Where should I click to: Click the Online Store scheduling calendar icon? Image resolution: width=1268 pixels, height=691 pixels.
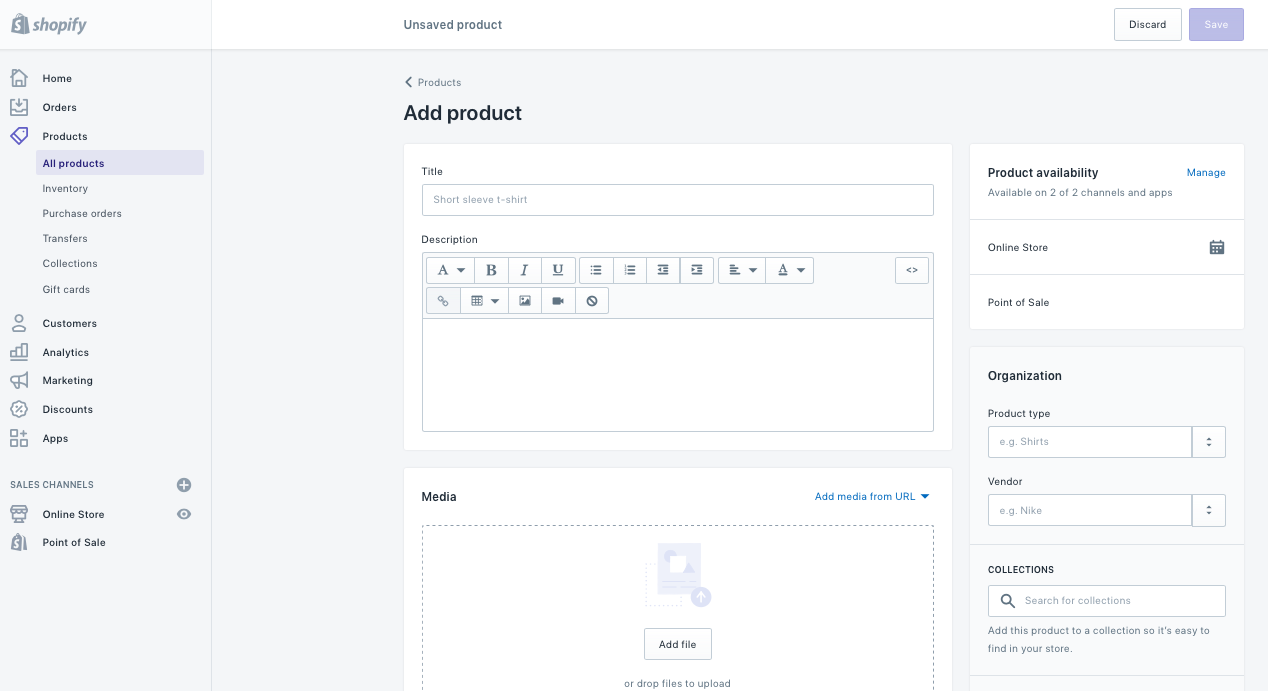[1217, 247]
